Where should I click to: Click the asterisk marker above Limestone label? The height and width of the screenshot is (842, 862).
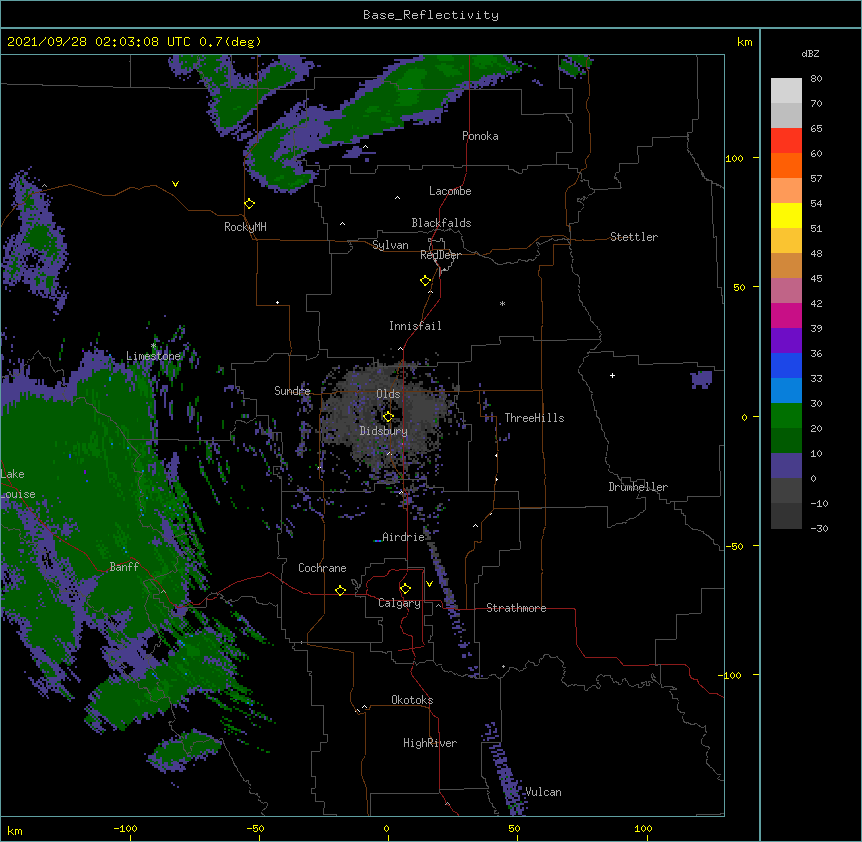(153, 345)
